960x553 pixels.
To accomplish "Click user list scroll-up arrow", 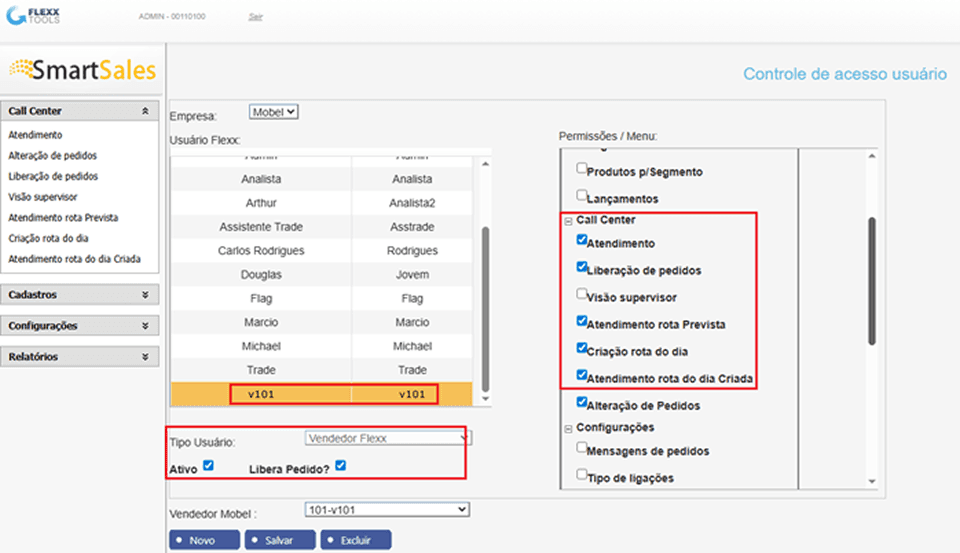I will [x=486, y=164].
